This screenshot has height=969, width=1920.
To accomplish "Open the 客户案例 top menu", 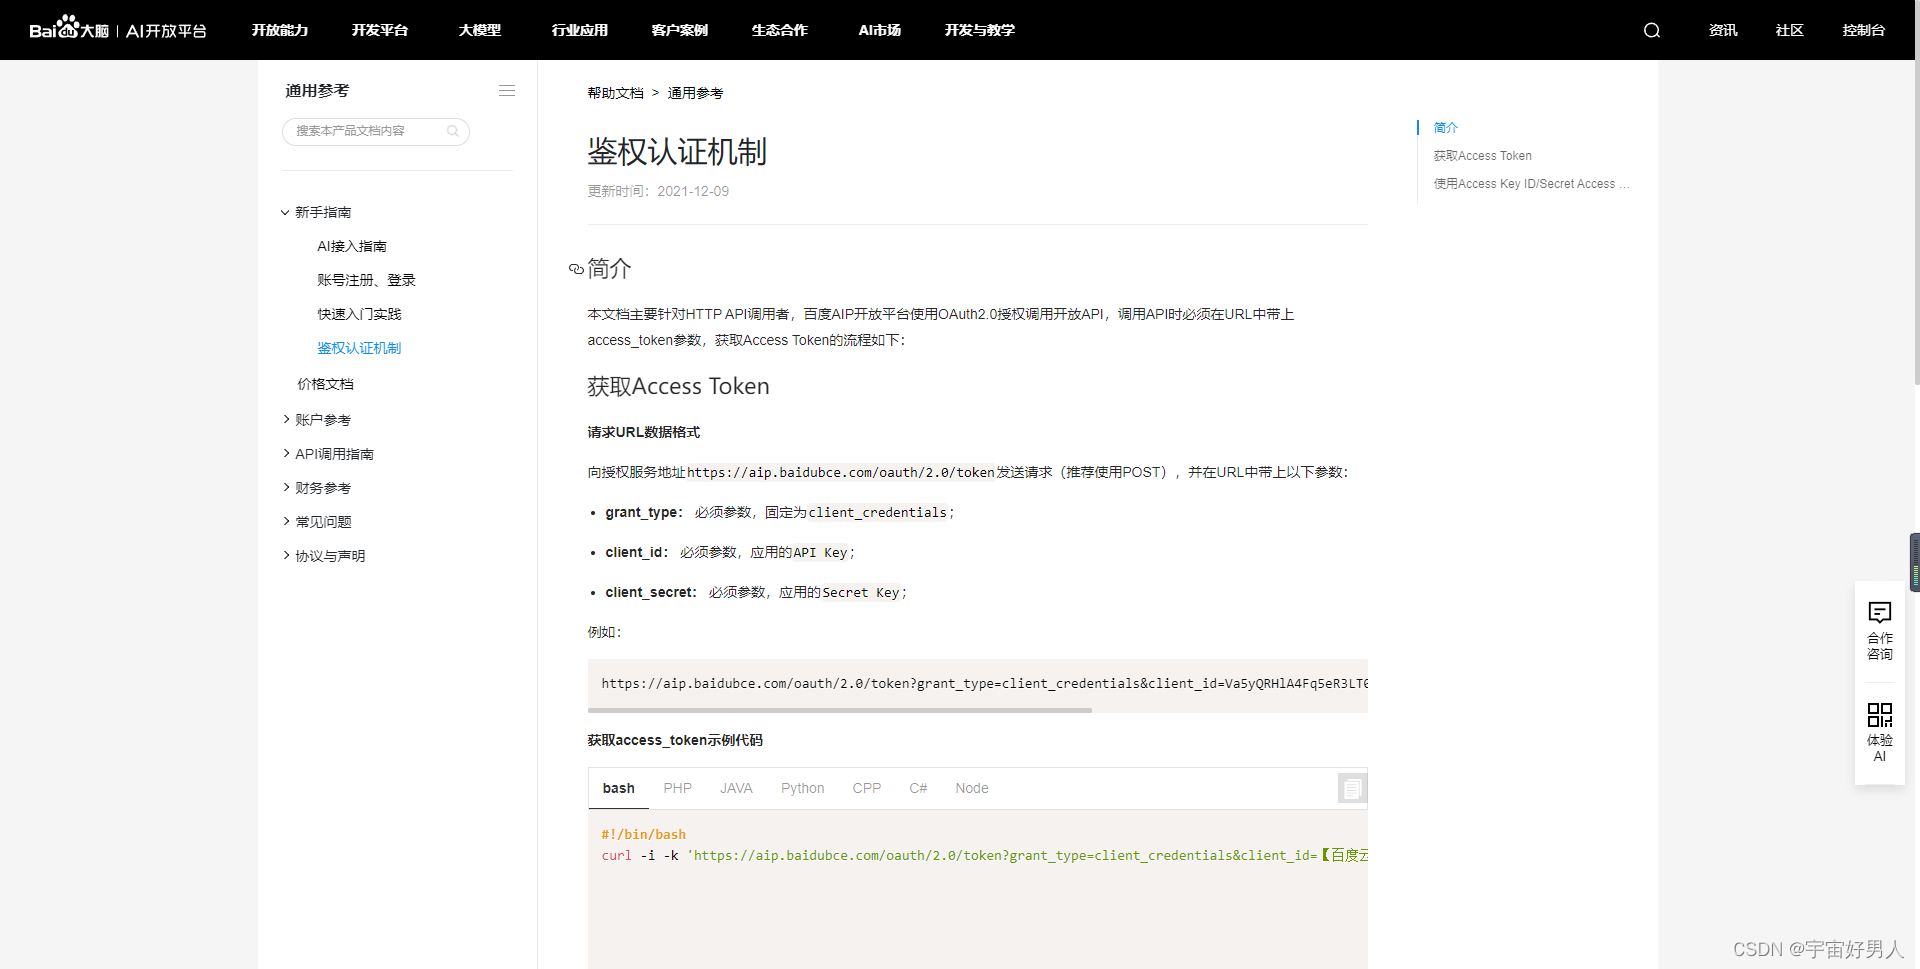I will (x=680, y=30).
